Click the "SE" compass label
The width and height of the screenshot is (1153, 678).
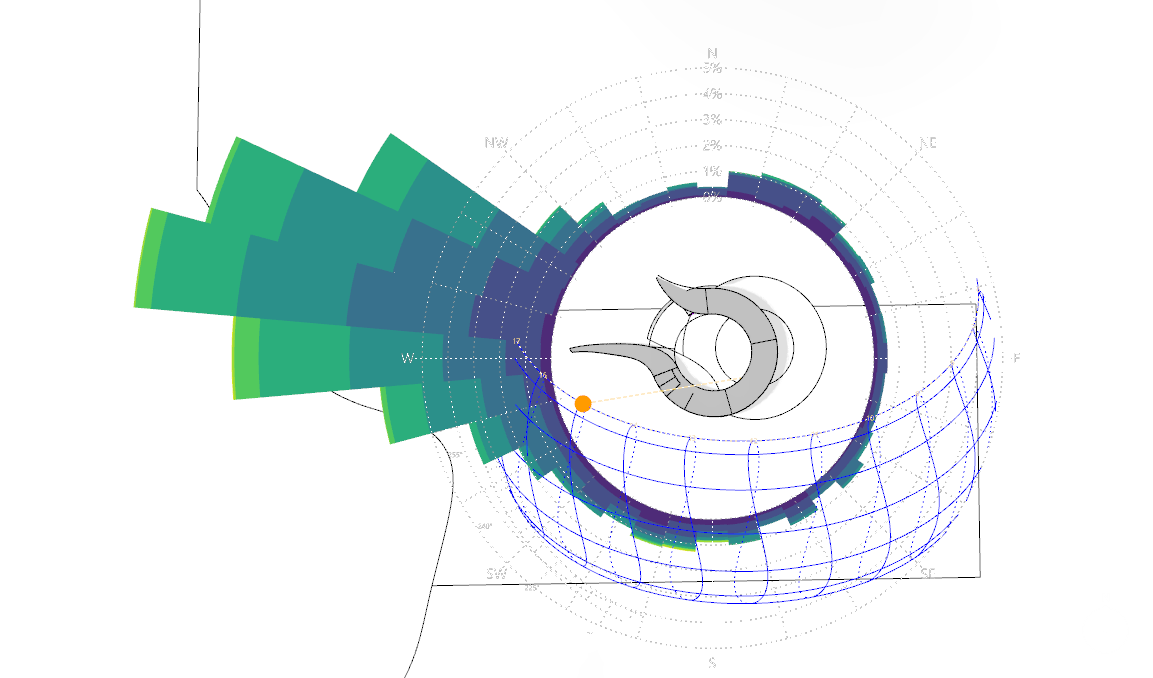point(928,572)
